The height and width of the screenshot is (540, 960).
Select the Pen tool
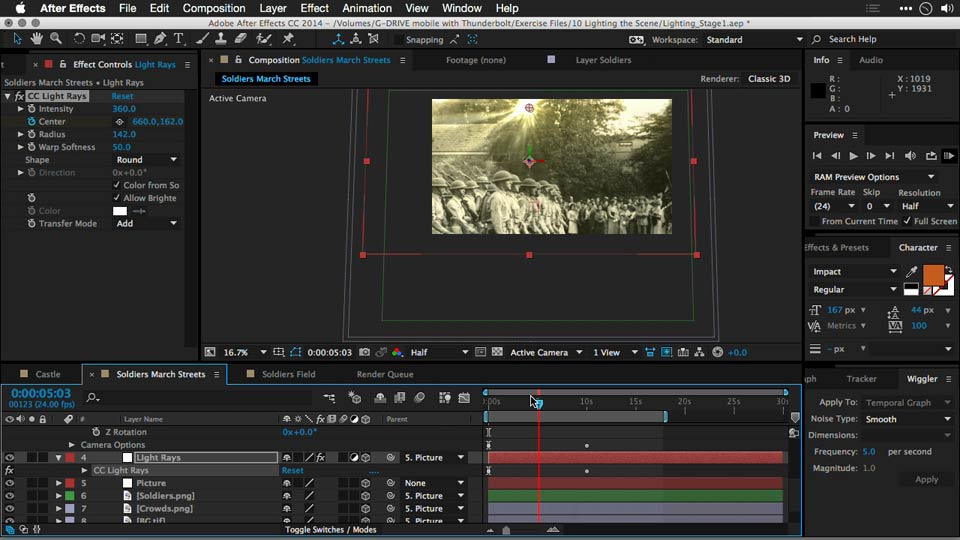pyautogui.click(x=160, y=39)
